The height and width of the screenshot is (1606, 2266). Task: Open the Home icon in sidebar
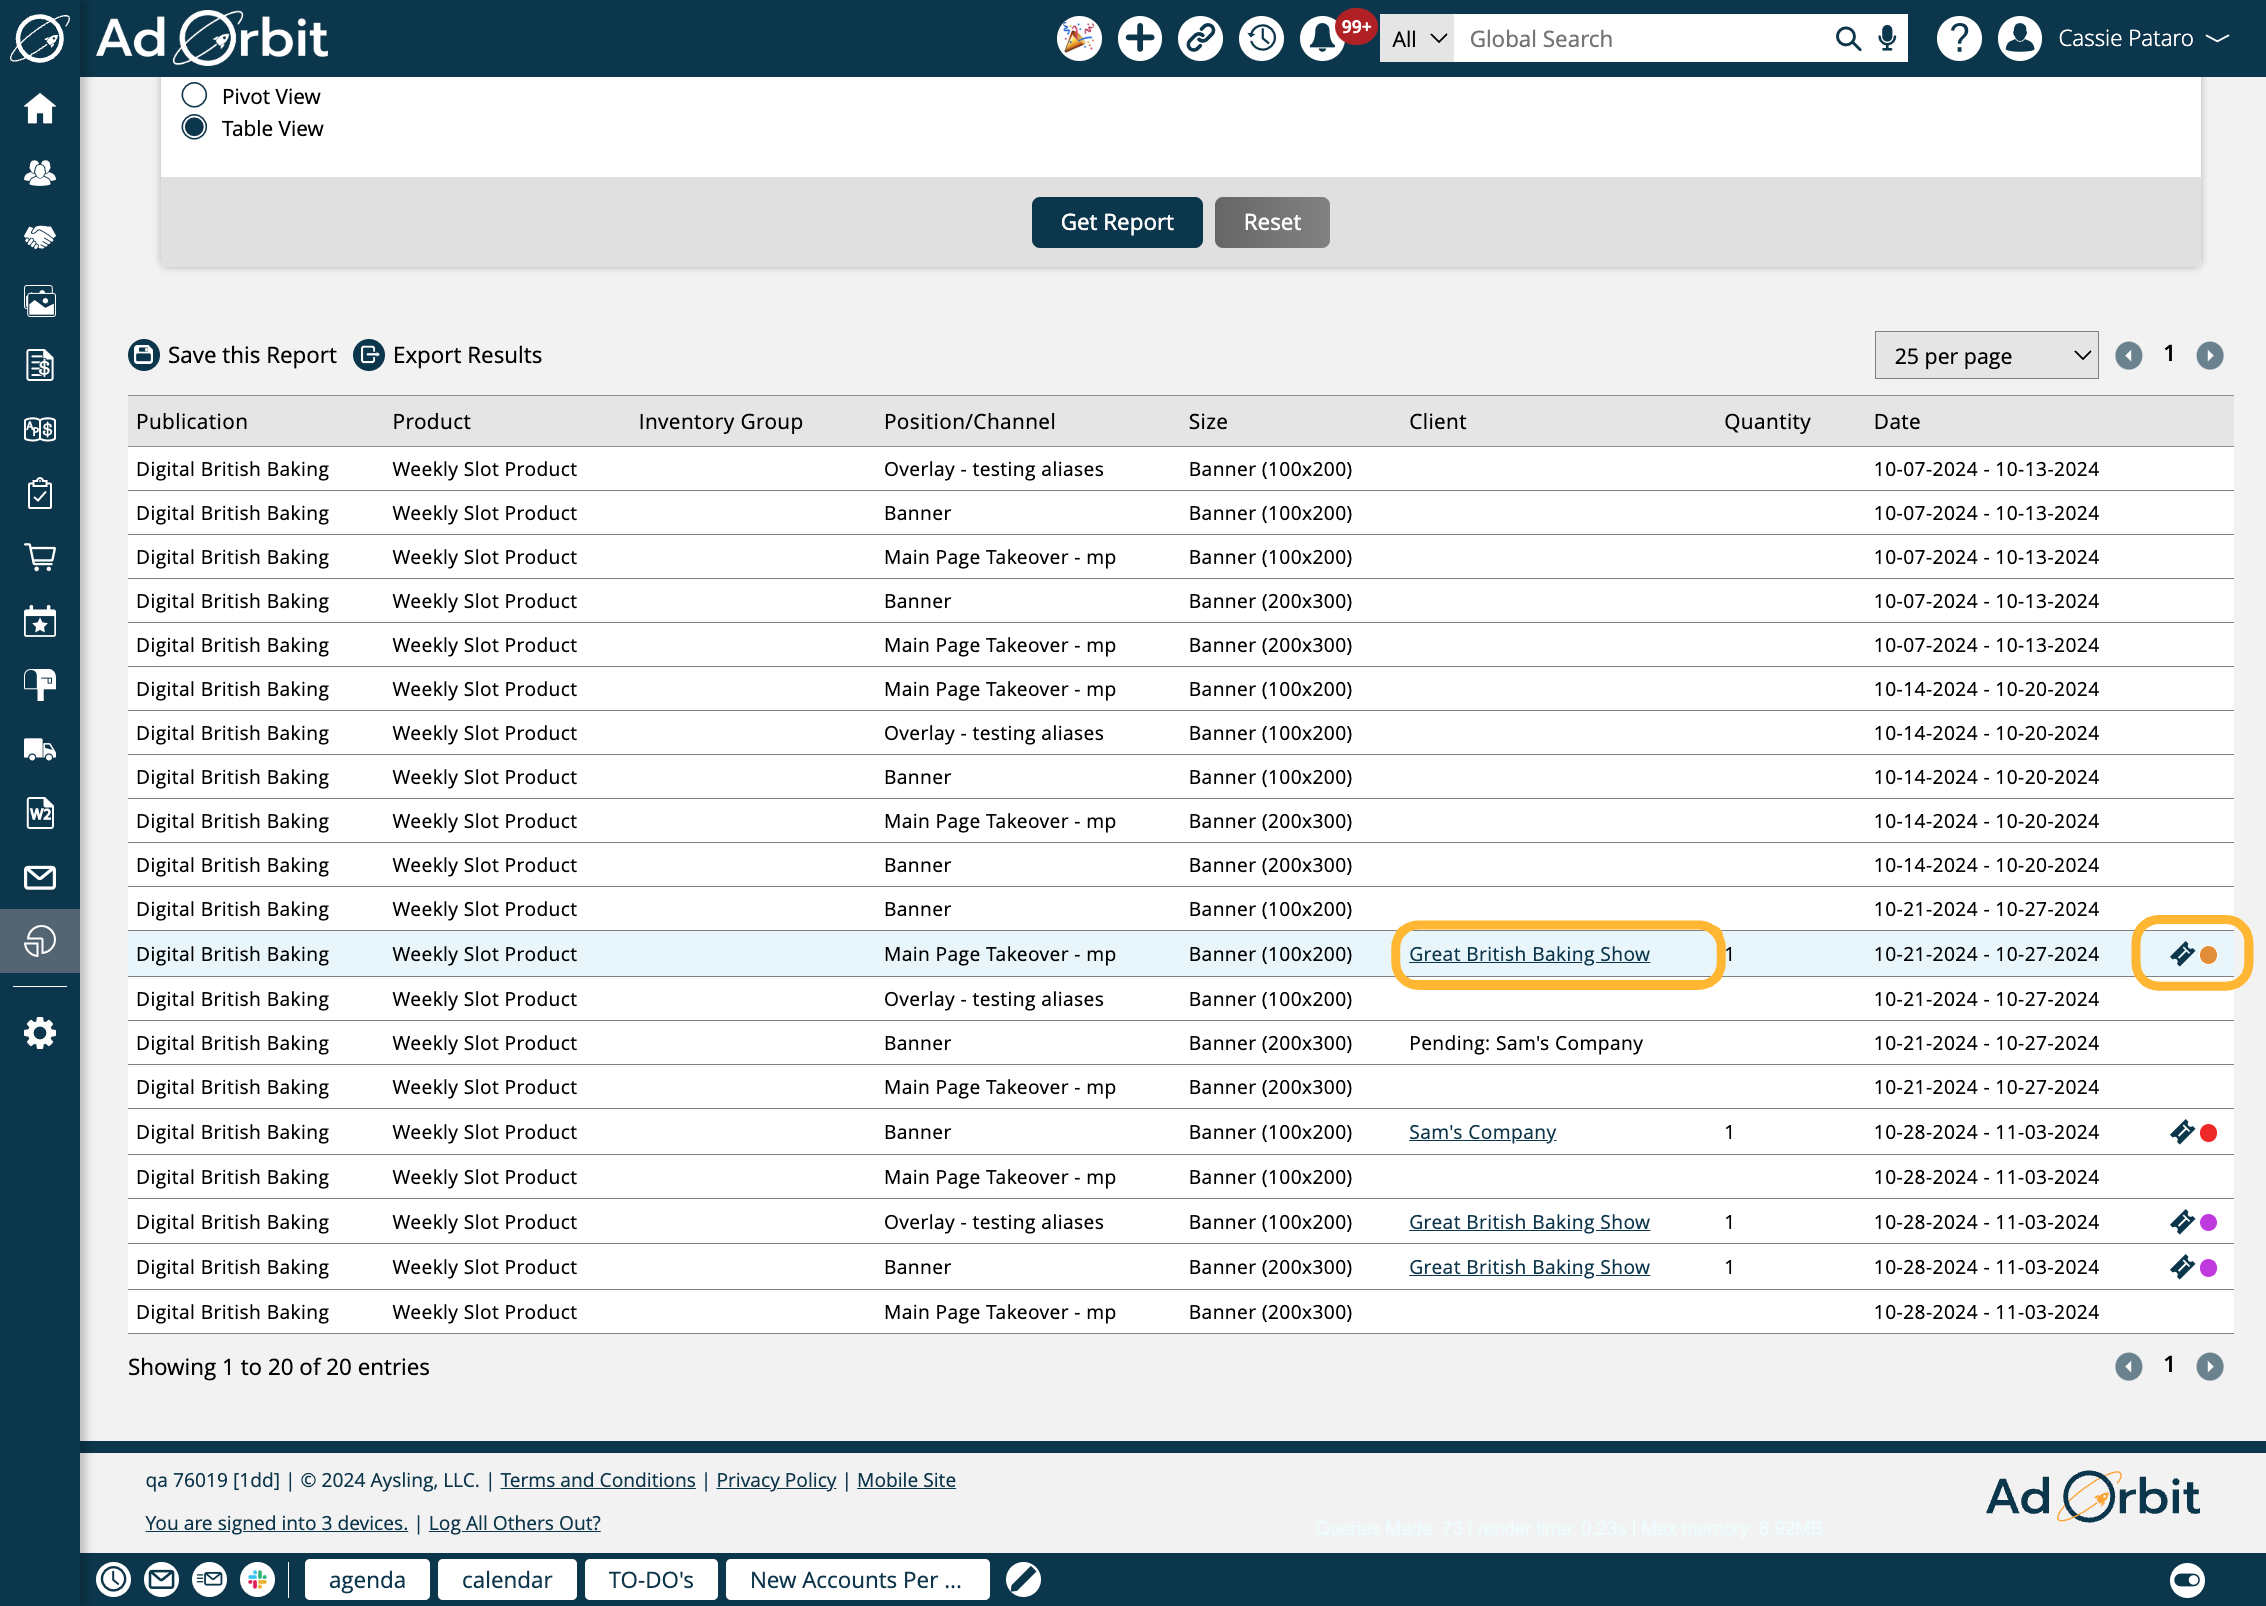40,109
